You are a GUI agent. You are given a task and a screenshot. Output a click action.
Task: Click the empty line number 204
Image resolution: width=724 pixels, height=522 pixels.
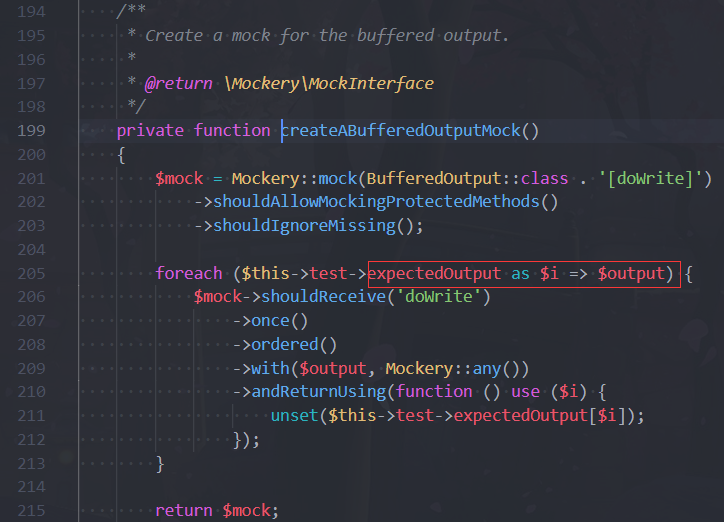[31, 250]
